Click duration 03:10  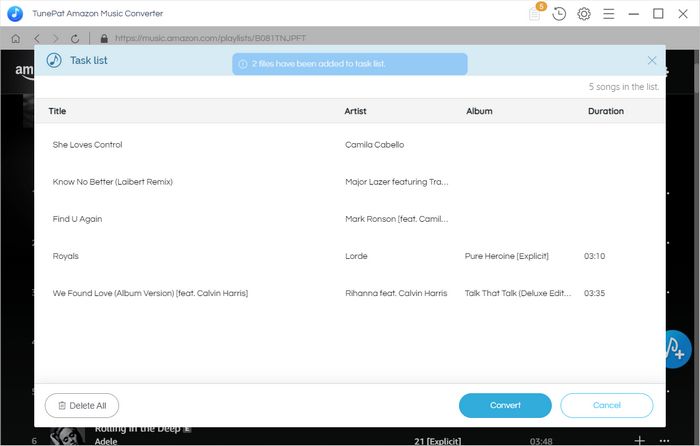[x=595, y=256]
